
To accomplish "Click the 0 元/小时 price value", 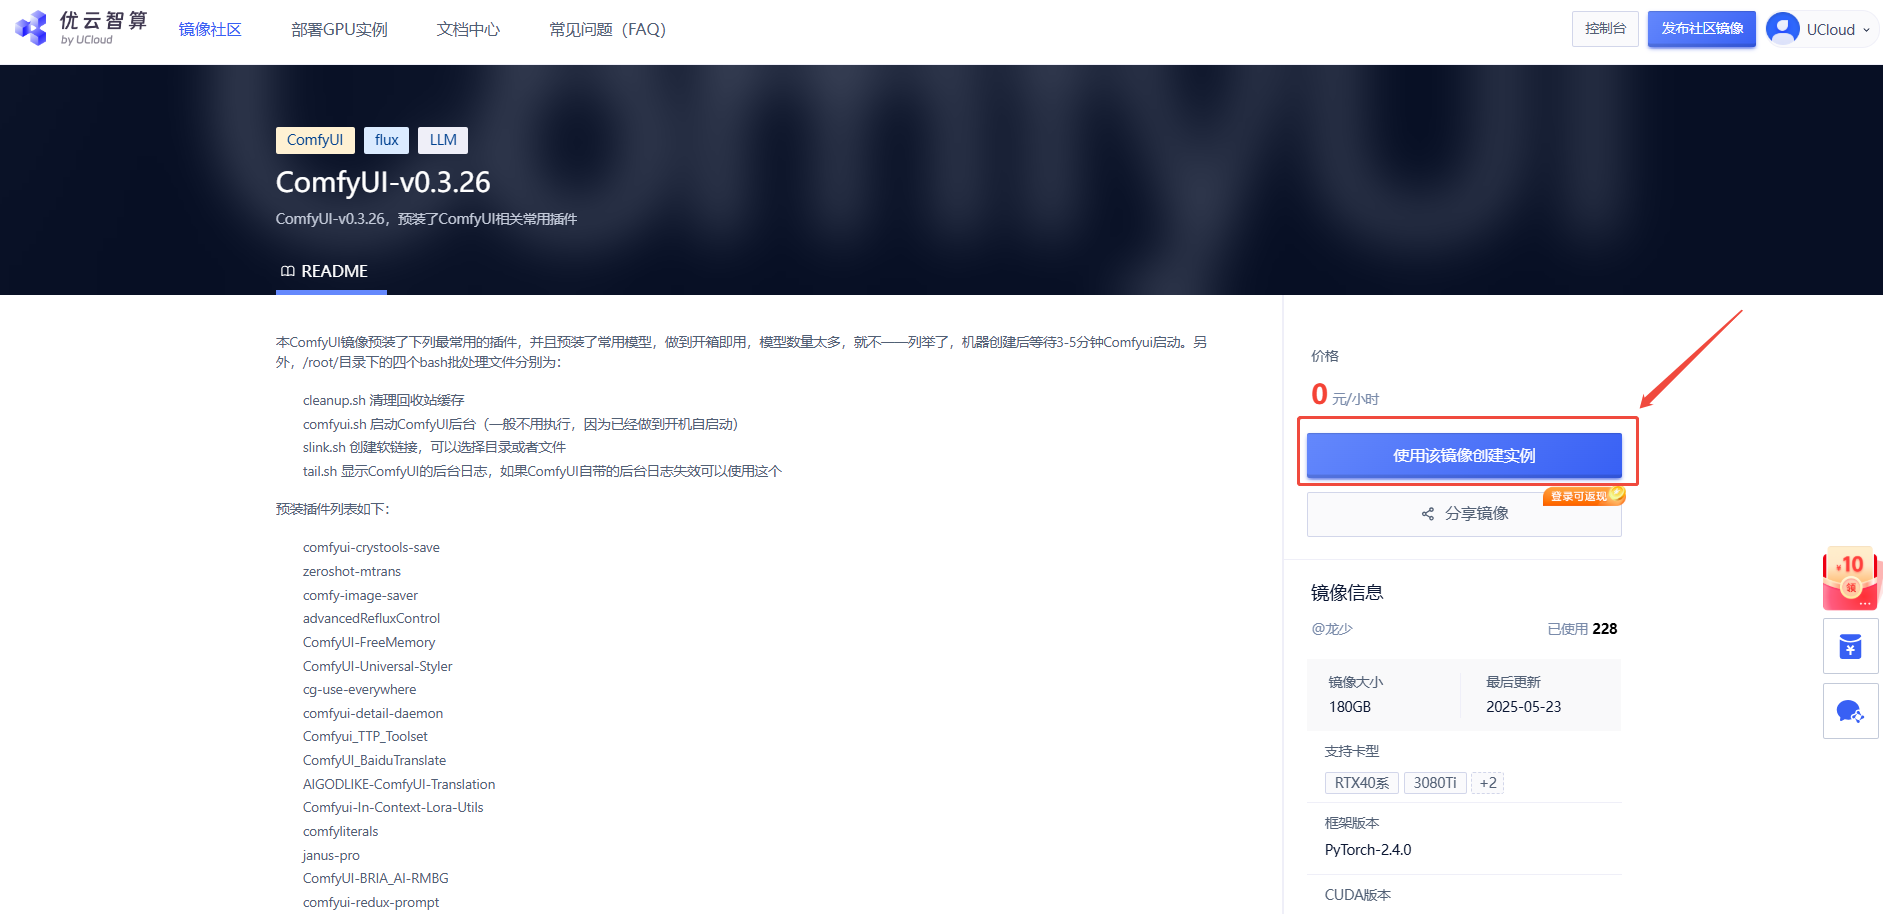I will tap(1345, 395).
